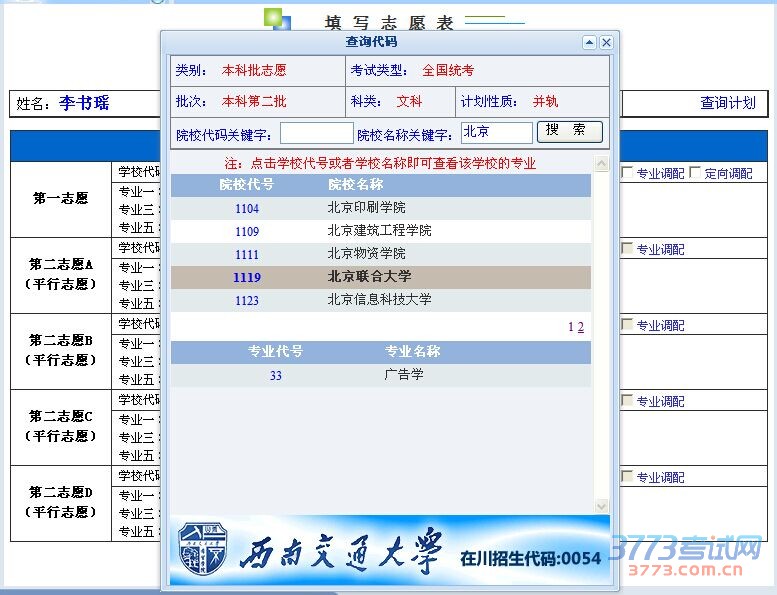The width and height of the screenshot is (777, 595).
Task: Open 北京建筑工程学院 in the school list
Action: click(x=379, y=231)
